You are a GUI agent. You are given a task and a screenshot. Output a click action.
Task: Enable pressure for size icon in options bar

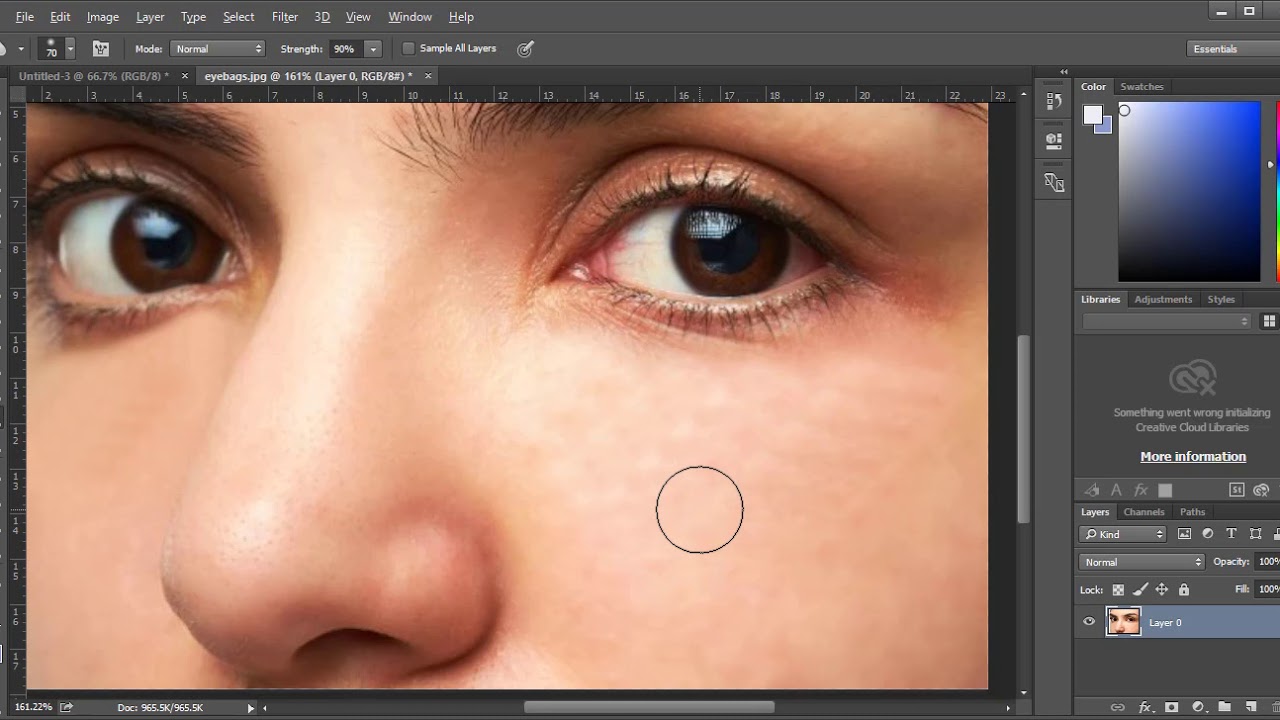click(525, 49)
